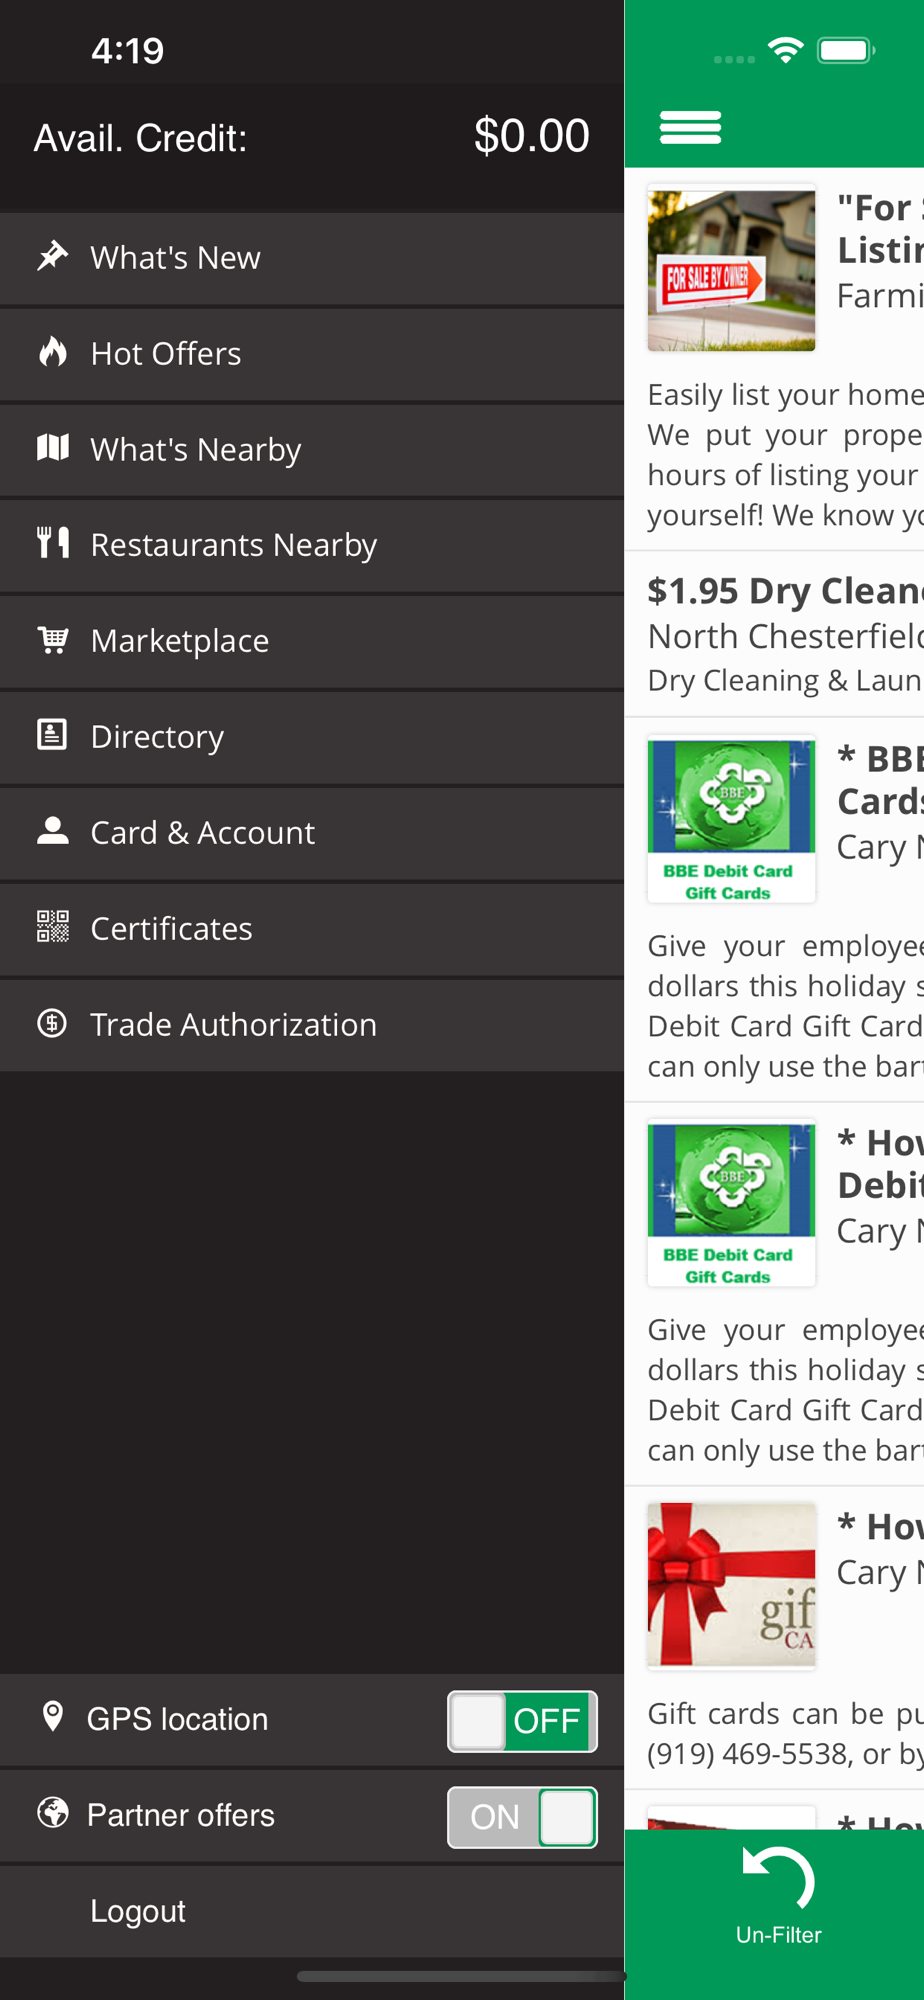Tap the fork and knife restaurants icon
This screenshot has height=2000, width=924.
[52, 543]
